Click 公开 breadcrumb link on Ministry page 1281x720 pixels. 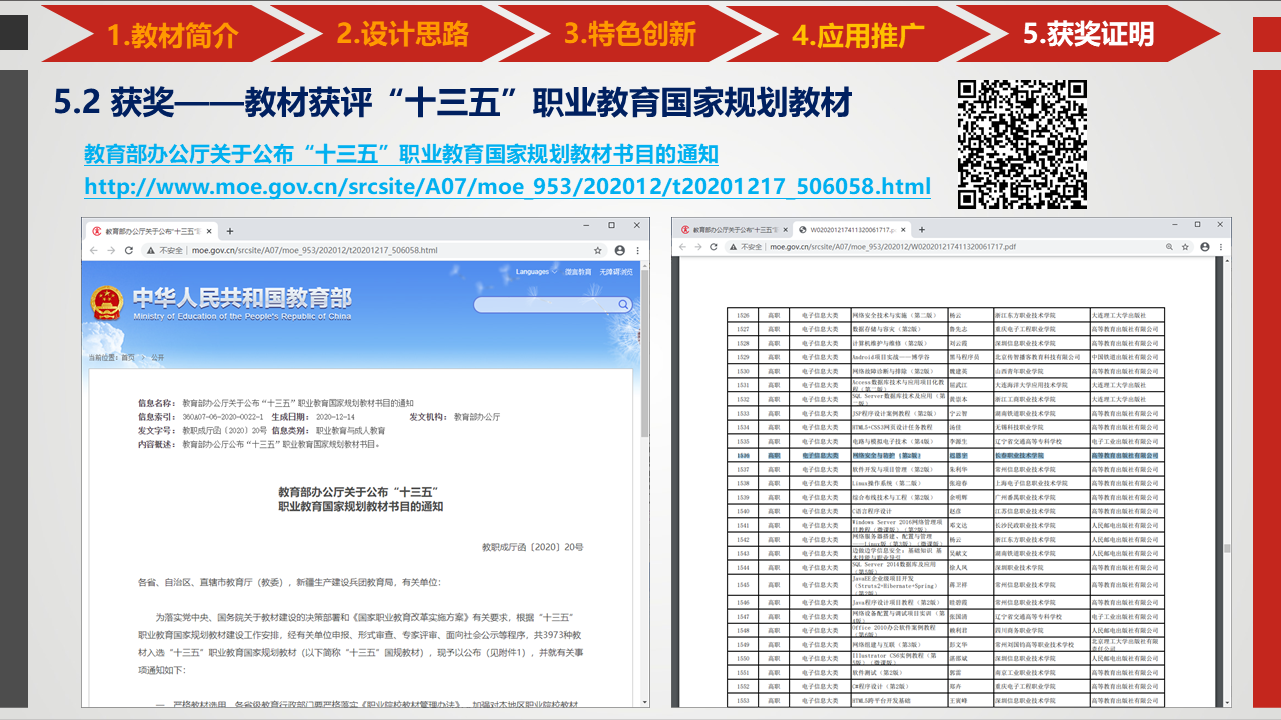point(157,357)
